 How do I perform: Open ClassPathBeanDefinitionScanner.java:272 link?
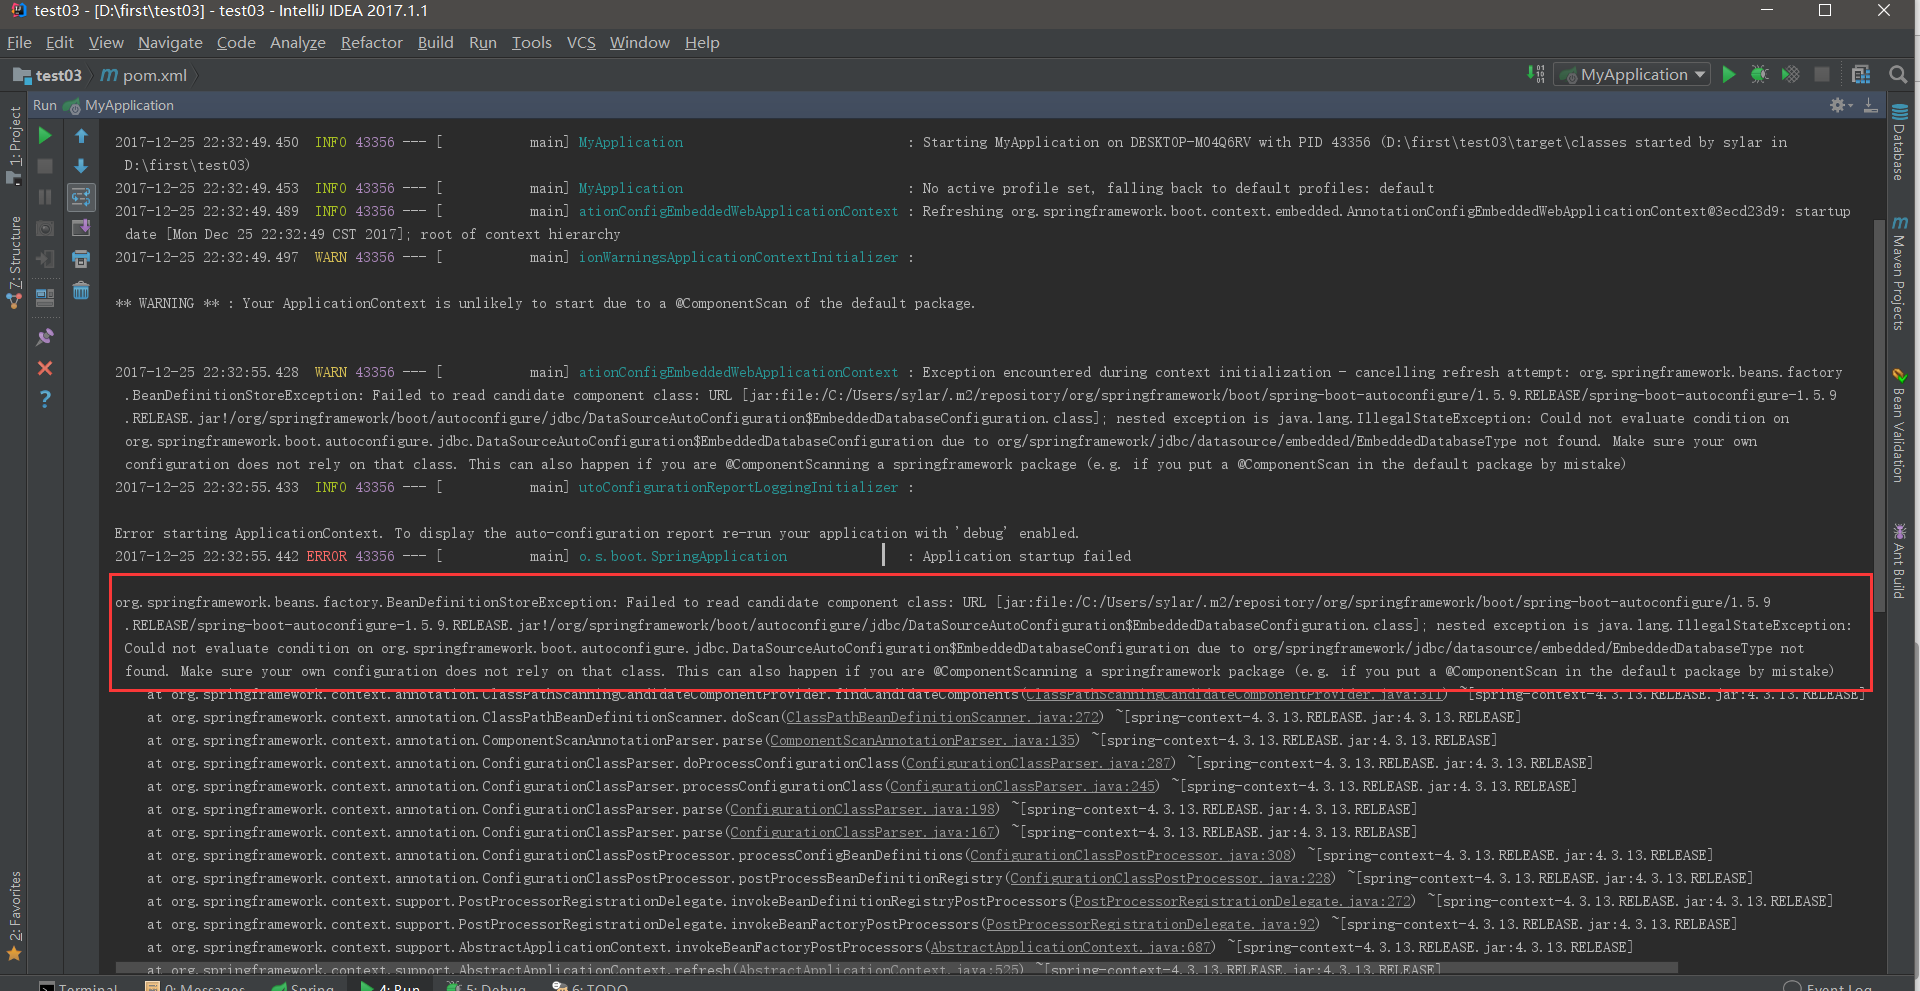943,717
